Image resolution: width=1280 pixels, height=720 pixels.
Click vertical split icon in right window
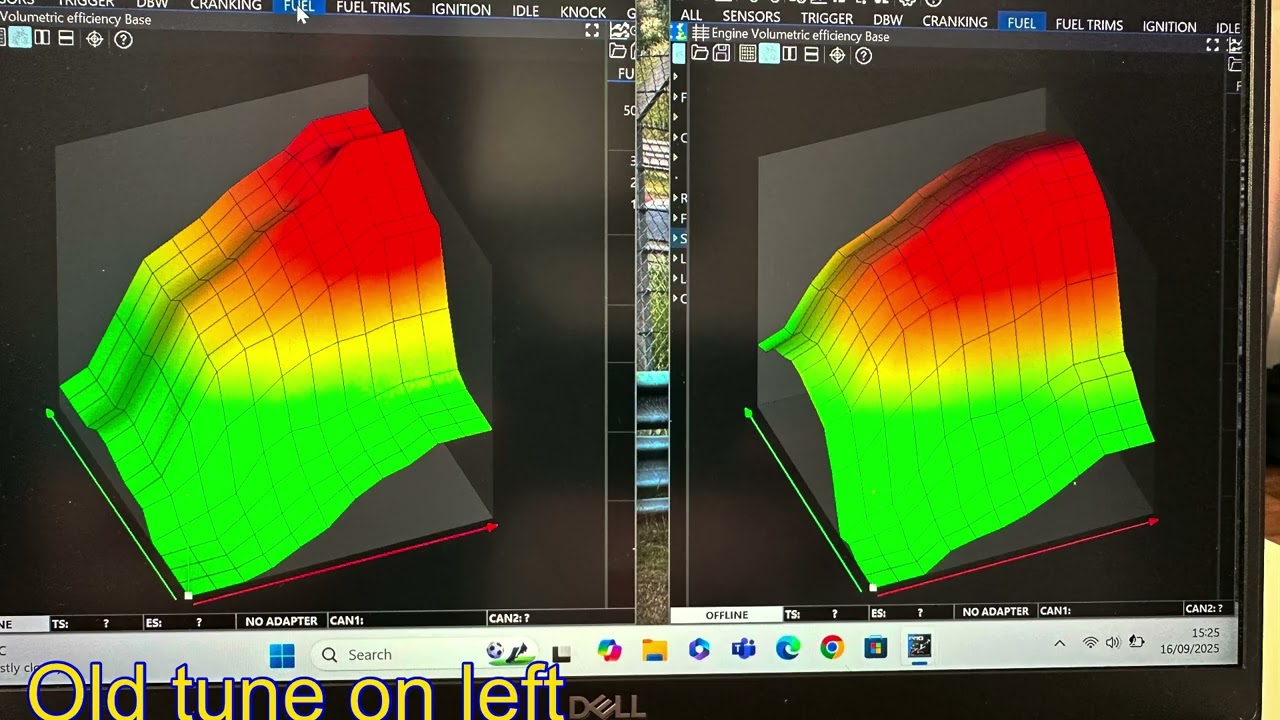tap(790, 54)
